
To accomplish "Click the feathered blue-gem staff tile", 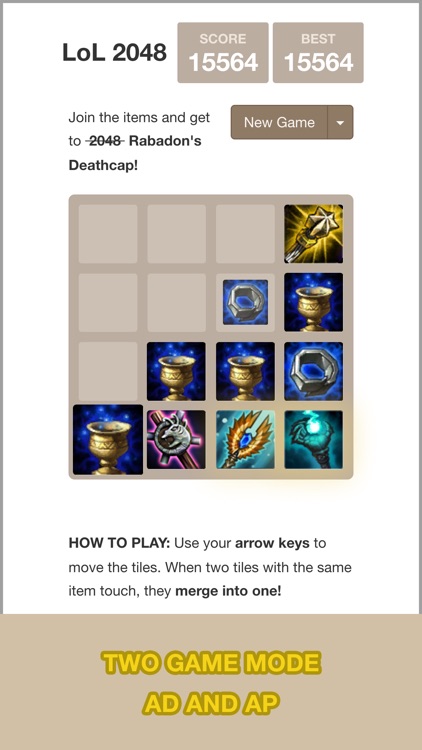I will [245, 440].
